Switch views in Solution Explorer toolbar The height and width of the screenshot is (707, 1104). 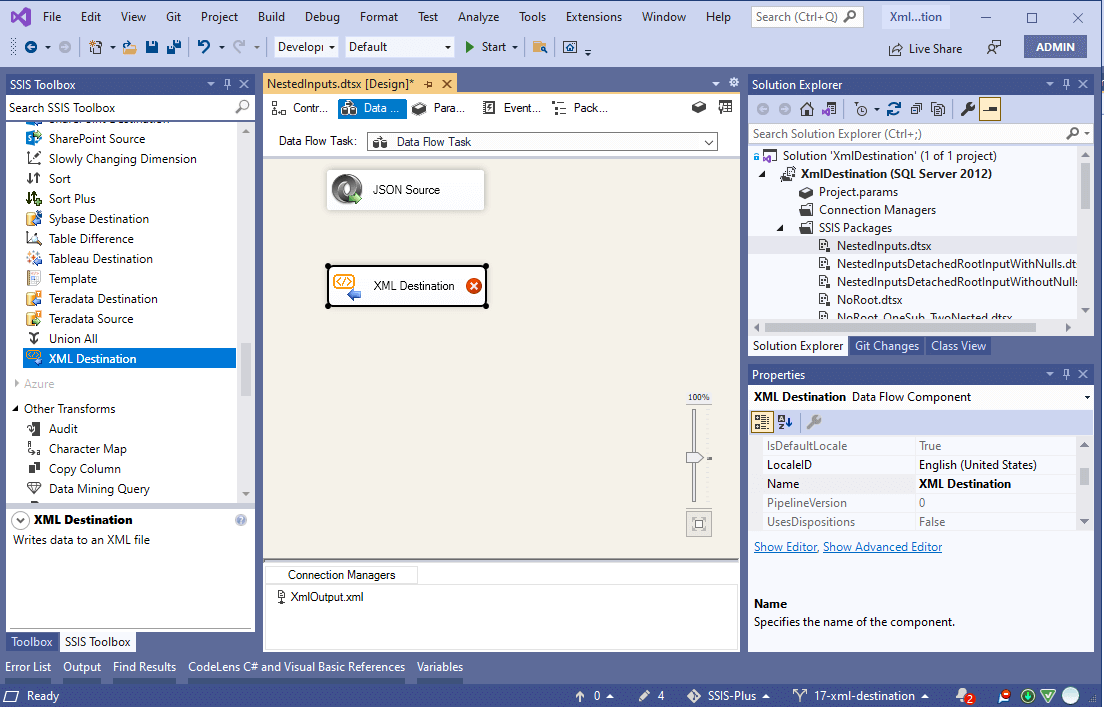(x=829, y=109)
